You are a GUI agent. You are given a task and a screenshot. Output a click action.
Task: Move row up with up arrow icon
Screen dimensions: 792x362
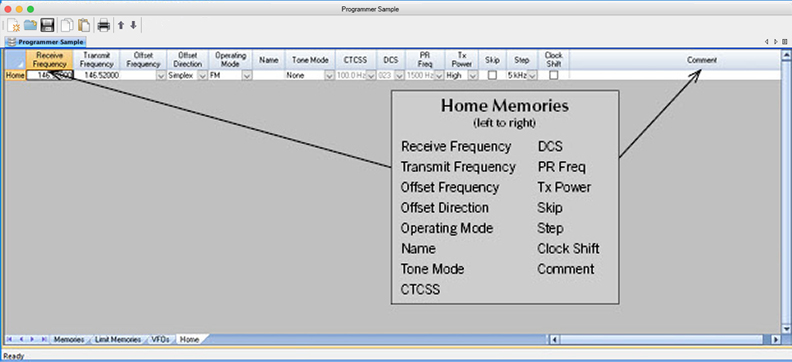coord(121,25)
